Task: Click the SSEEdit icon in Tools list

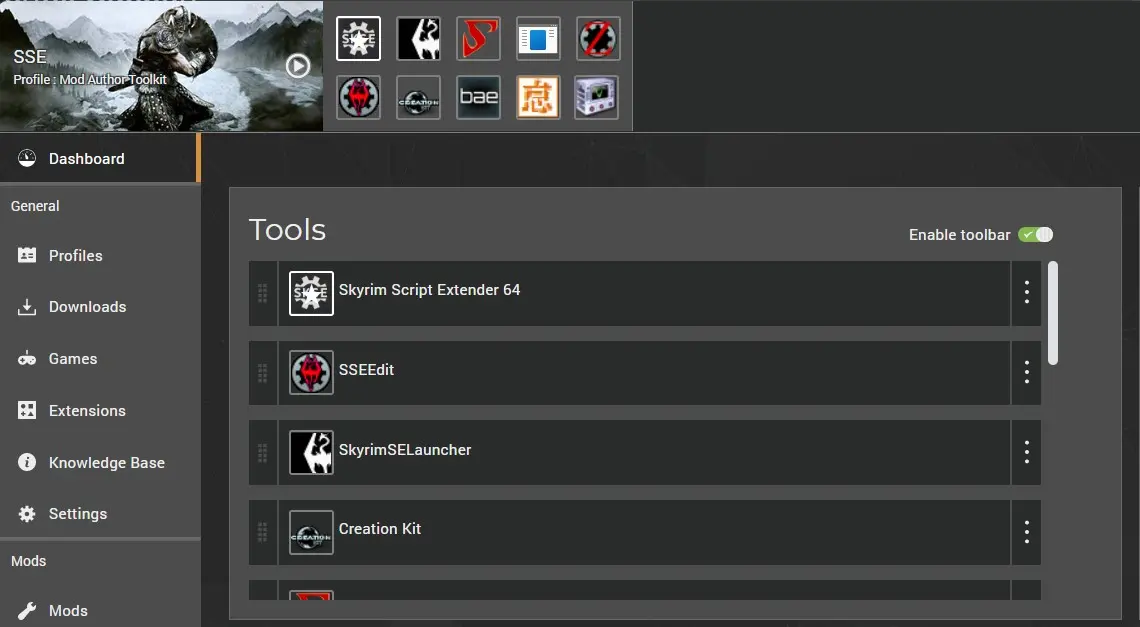Action: [311, 373]
